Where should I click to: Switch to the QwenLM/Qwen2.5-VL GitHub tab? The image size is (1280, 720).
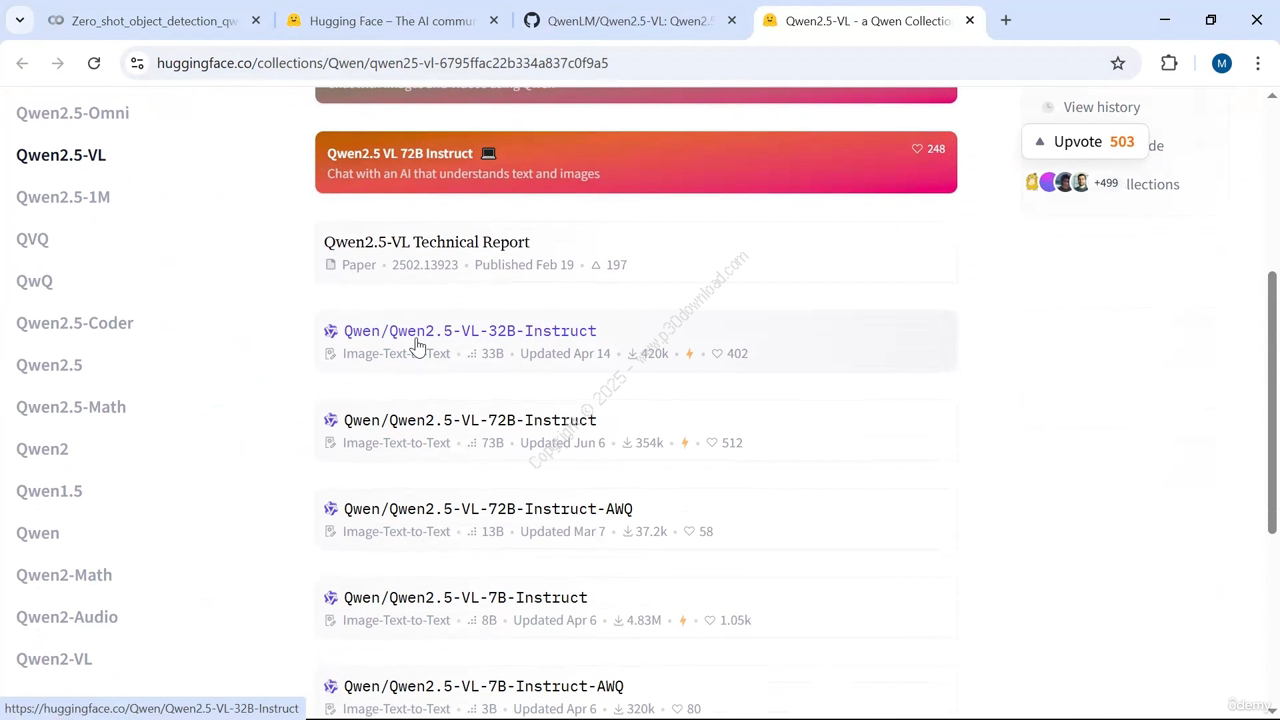pyautogui.click(x=630, y=20)
